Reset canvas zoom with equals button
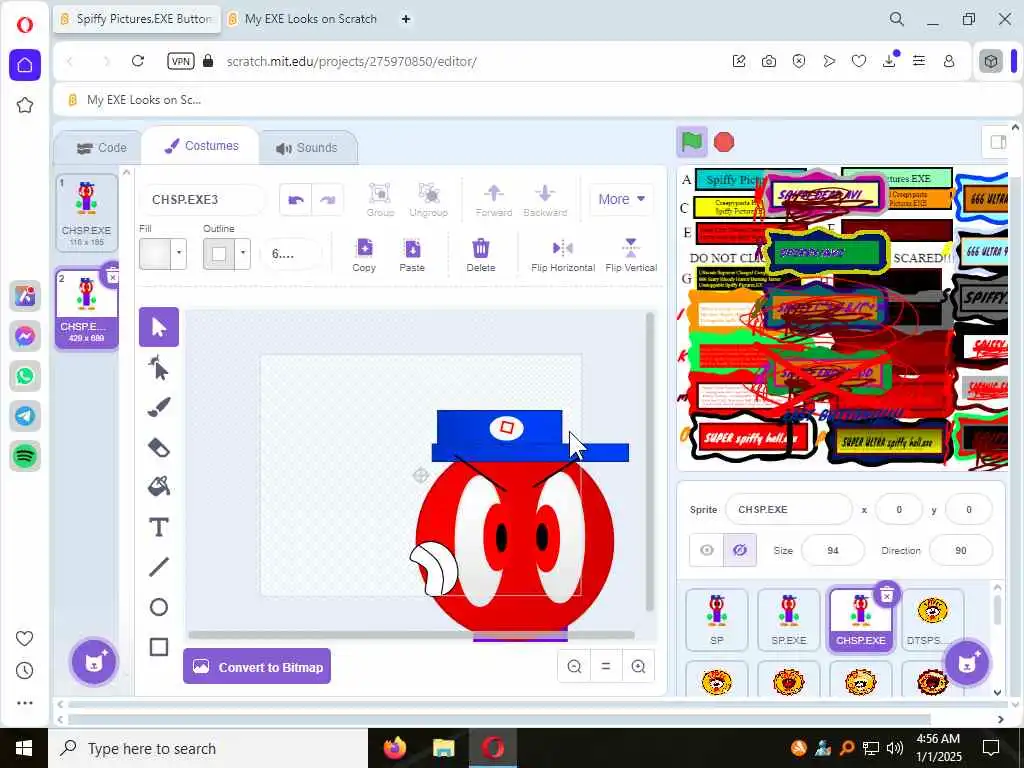Image resolution: width=1024 pixels, height=768 pixels. [606, 667]
